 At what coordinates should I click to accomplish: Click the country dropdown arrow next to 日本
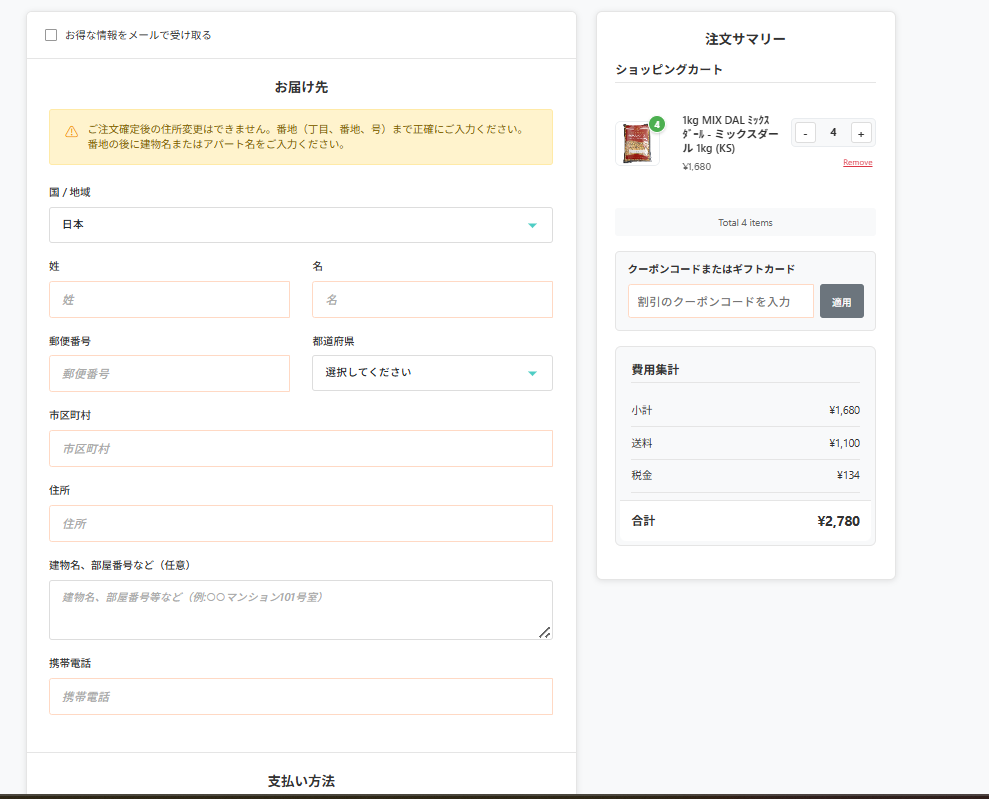[533, 225]
